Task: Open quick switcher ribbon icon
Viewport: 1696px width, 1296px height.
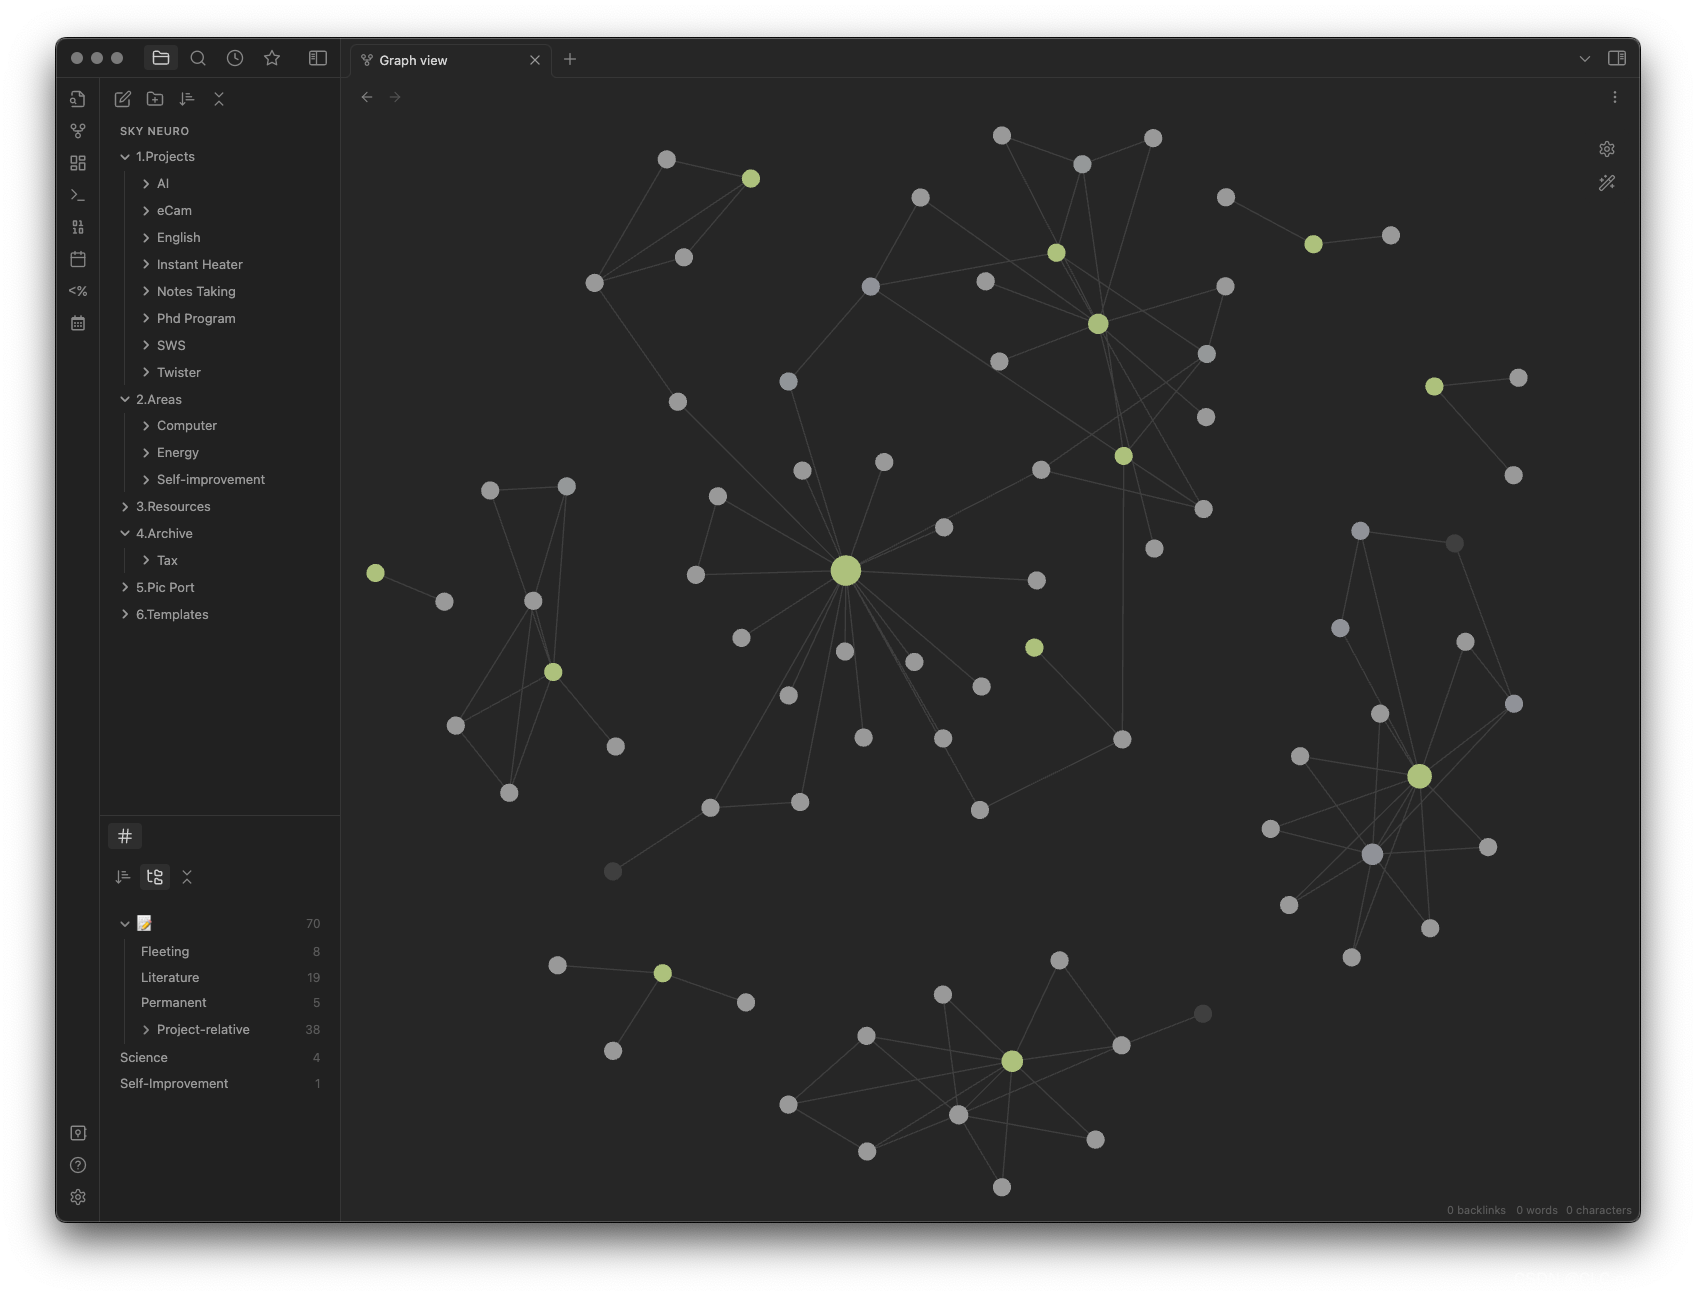Action: (x=78, y=99)
